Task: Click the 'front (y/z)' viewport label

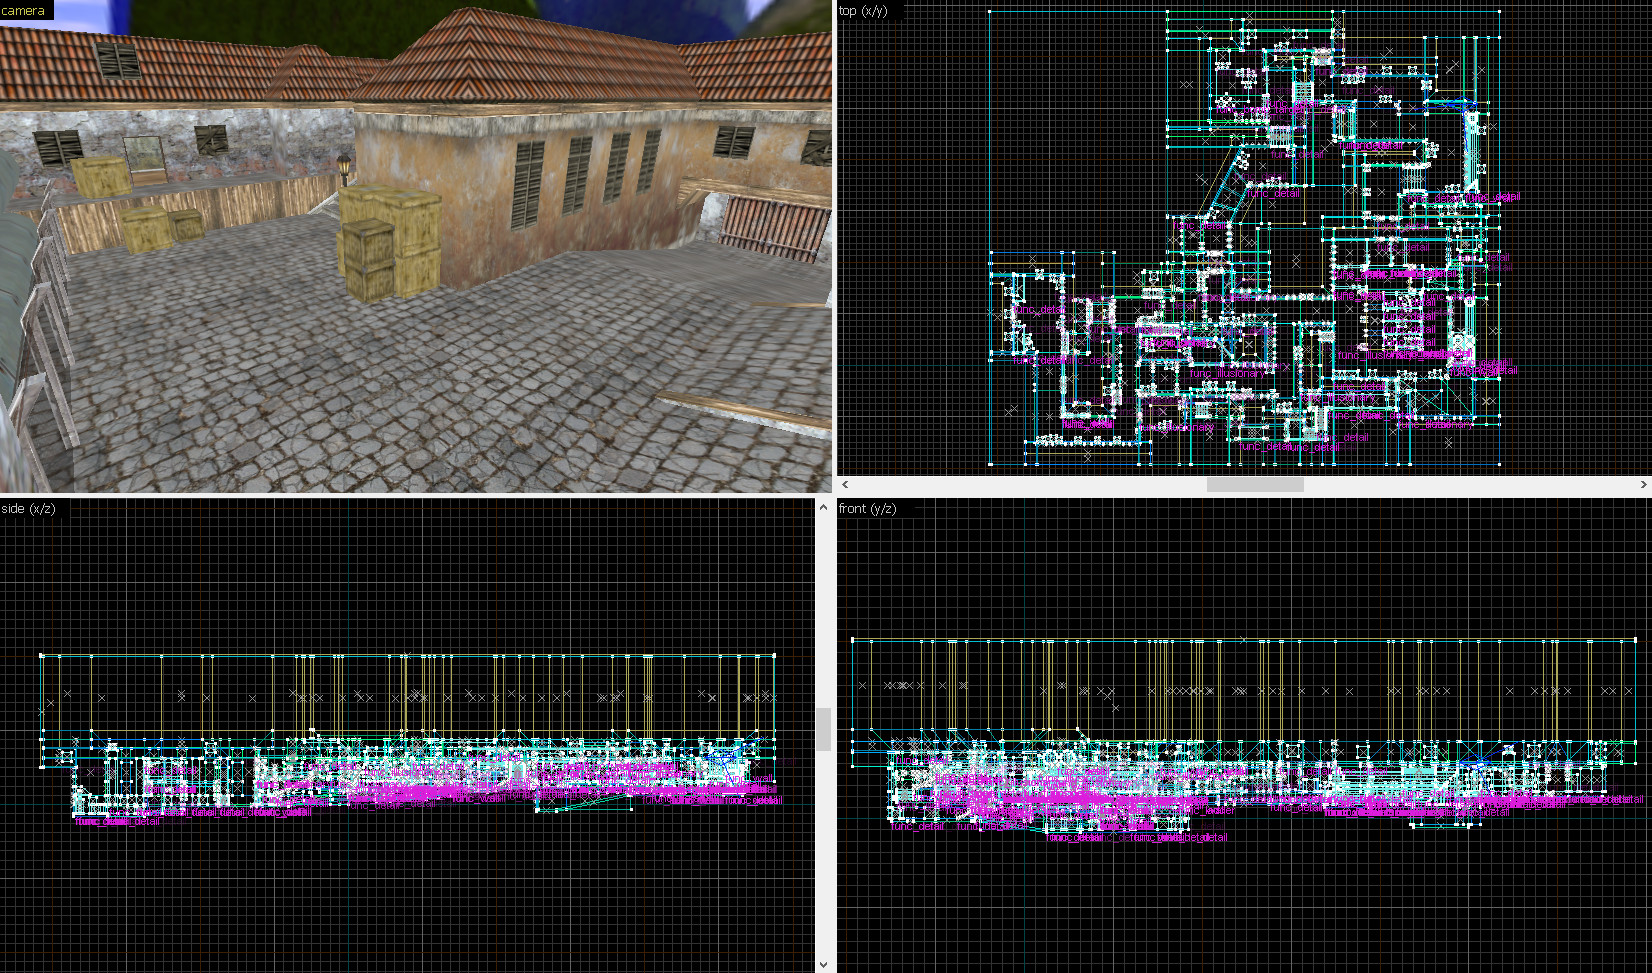Action: point(867,508)
